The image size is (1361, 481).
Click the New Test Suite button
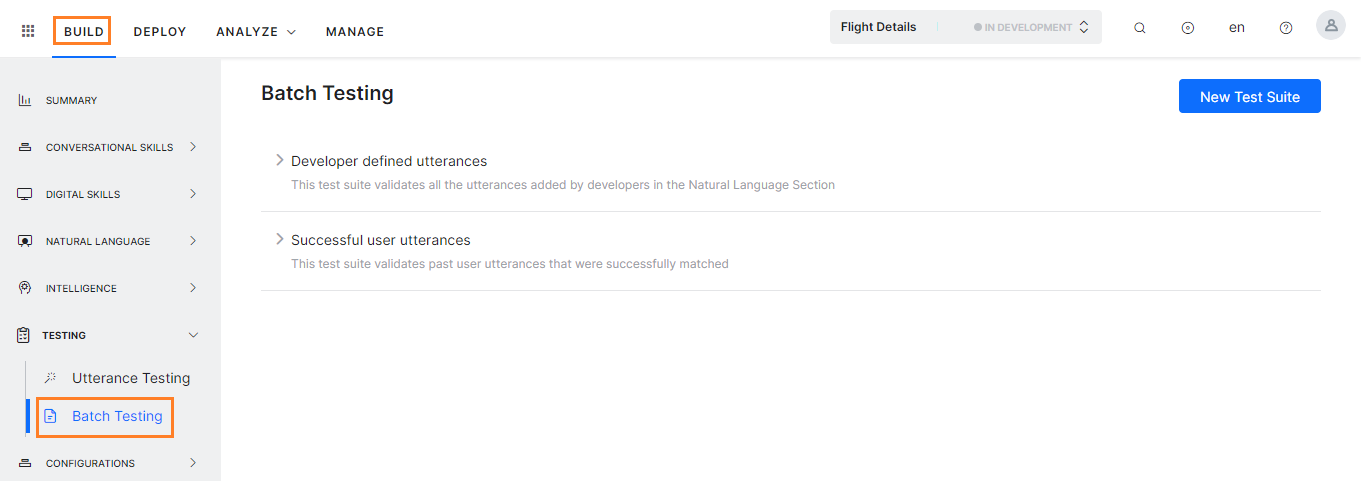click(x=1249, y=96)
